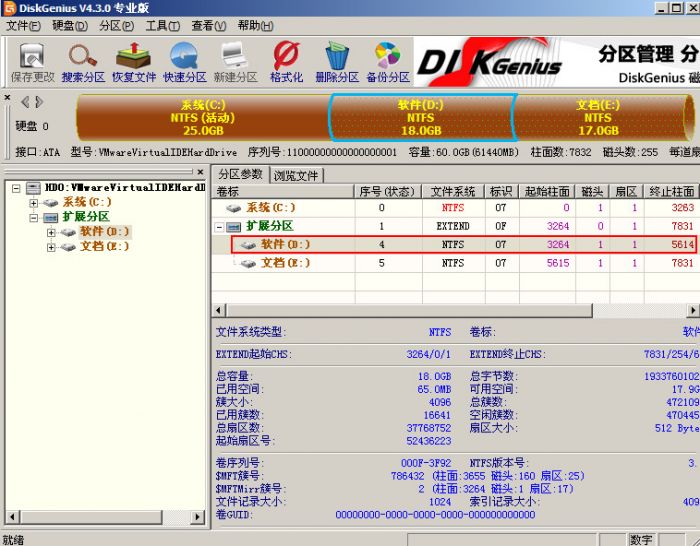The width and height of the screenshot is (700, 546).
Task: Select 系统(C:) row in partition table
Action: pyautogui.click(x=272, y=208)
